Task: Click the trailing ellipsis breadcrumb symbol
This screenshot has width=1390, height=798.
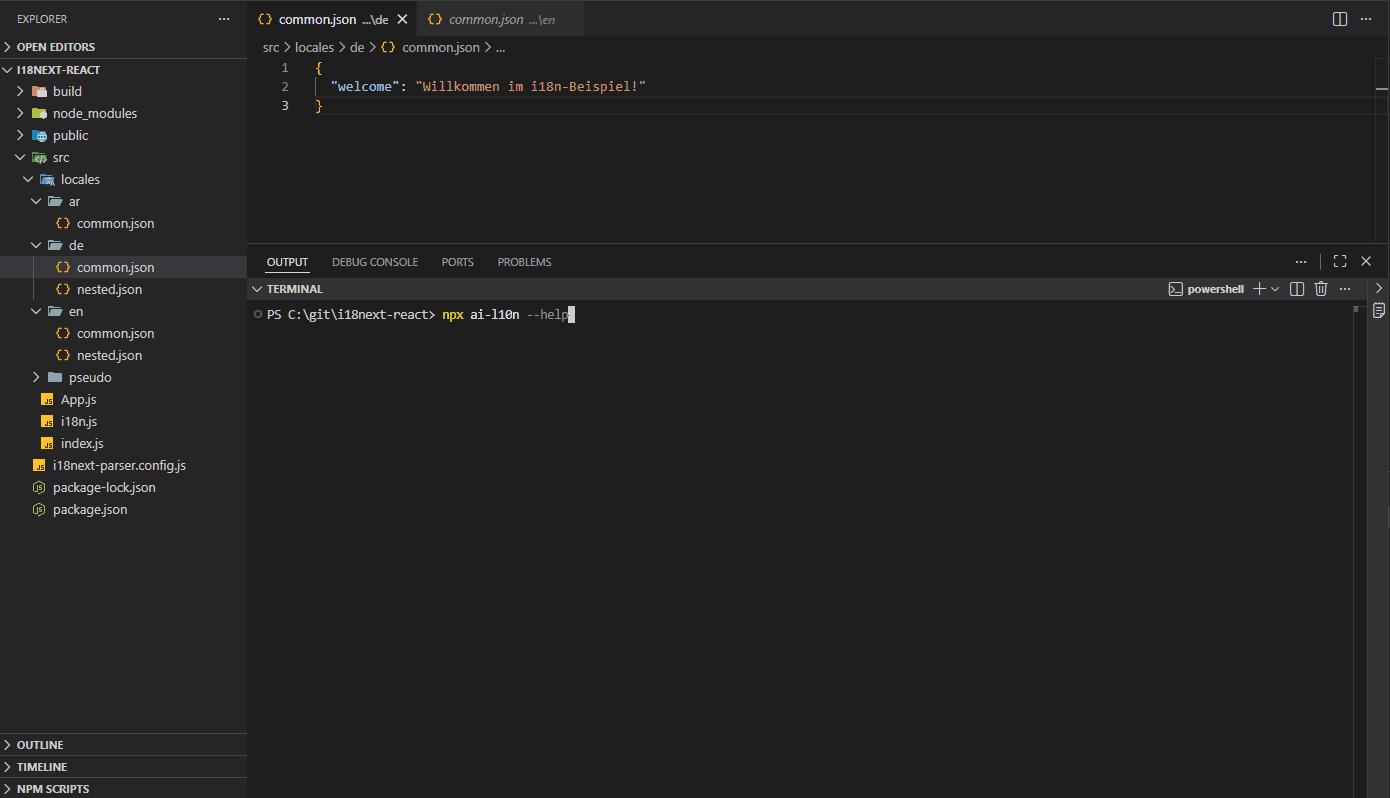Action: (x=500, y=47)
